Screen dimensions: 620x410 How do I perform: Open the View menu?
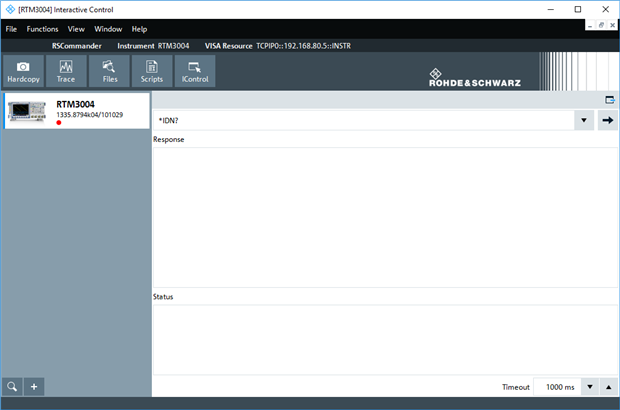(76, 29)
